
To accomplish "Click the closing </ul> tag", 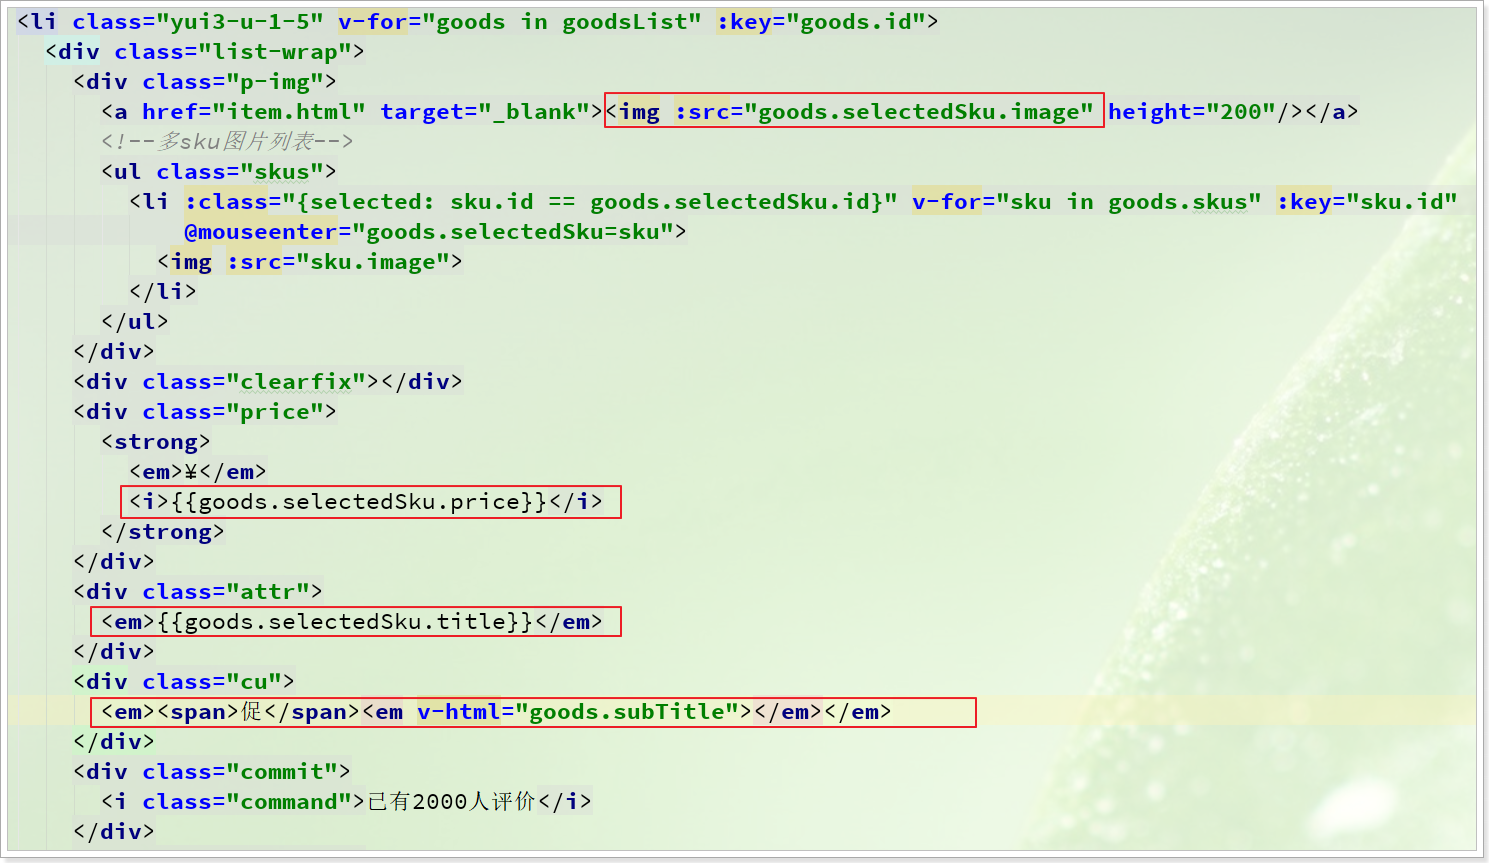I will tap(135, 322).
